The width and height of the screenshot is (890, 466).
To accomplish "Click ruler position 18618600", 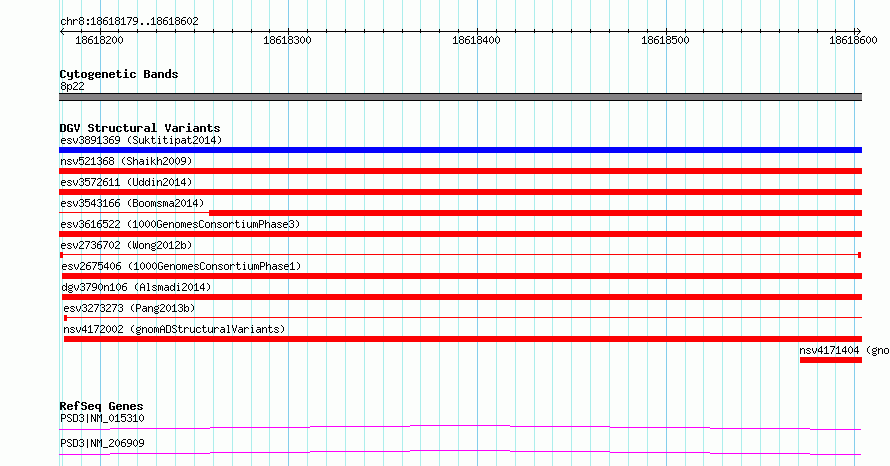I will click(x=853, y=40).
